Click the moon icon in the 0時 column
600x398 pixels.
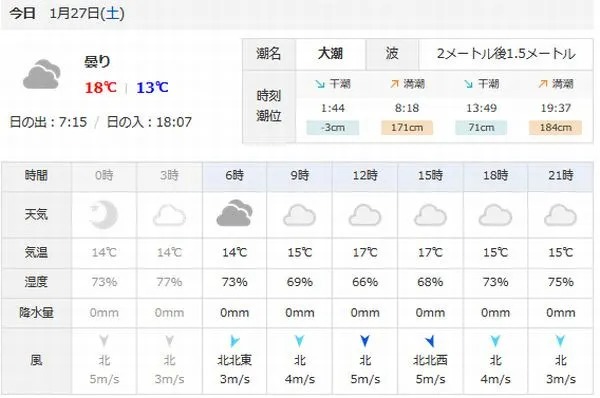tap(104, 215)
